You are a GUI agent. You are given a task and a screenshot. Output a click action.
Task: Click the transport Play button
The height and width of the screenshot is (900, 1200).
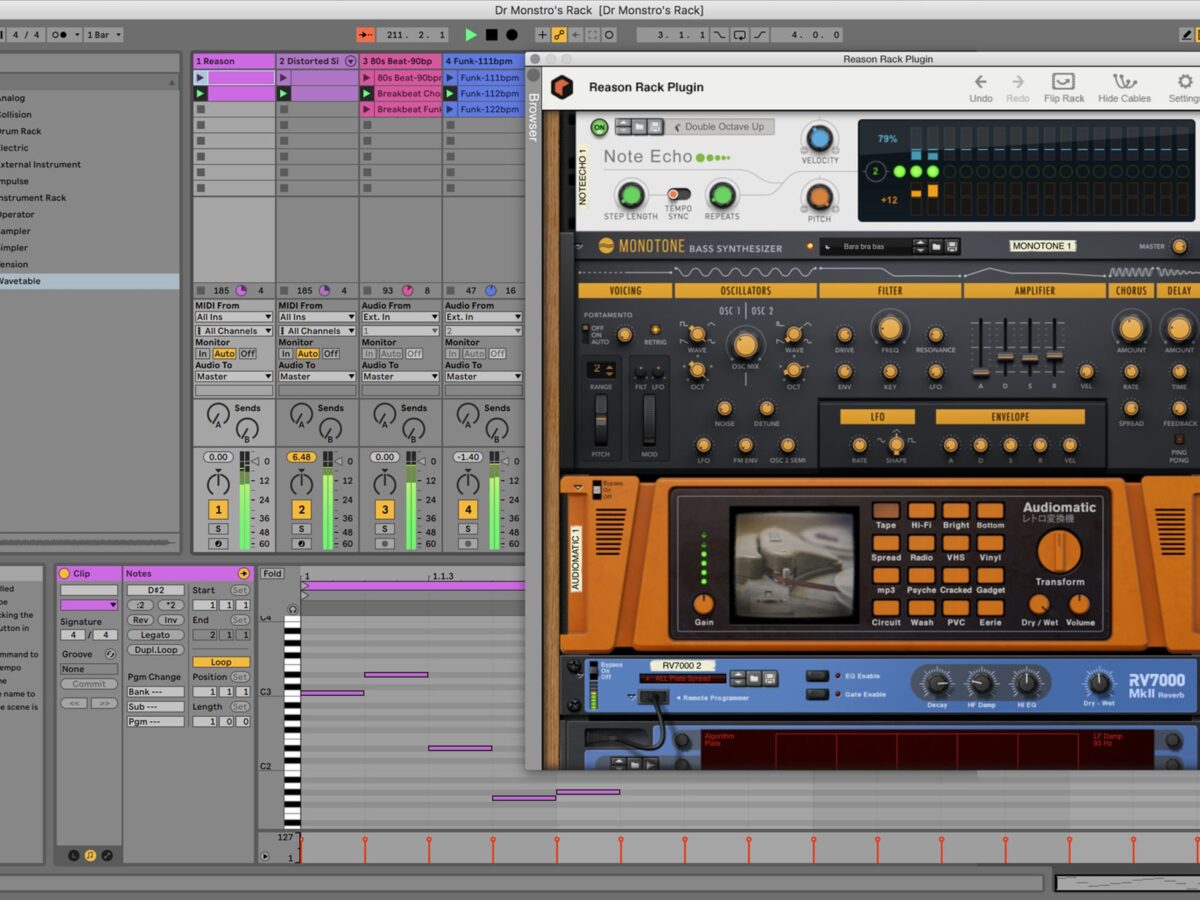(470, 35)
